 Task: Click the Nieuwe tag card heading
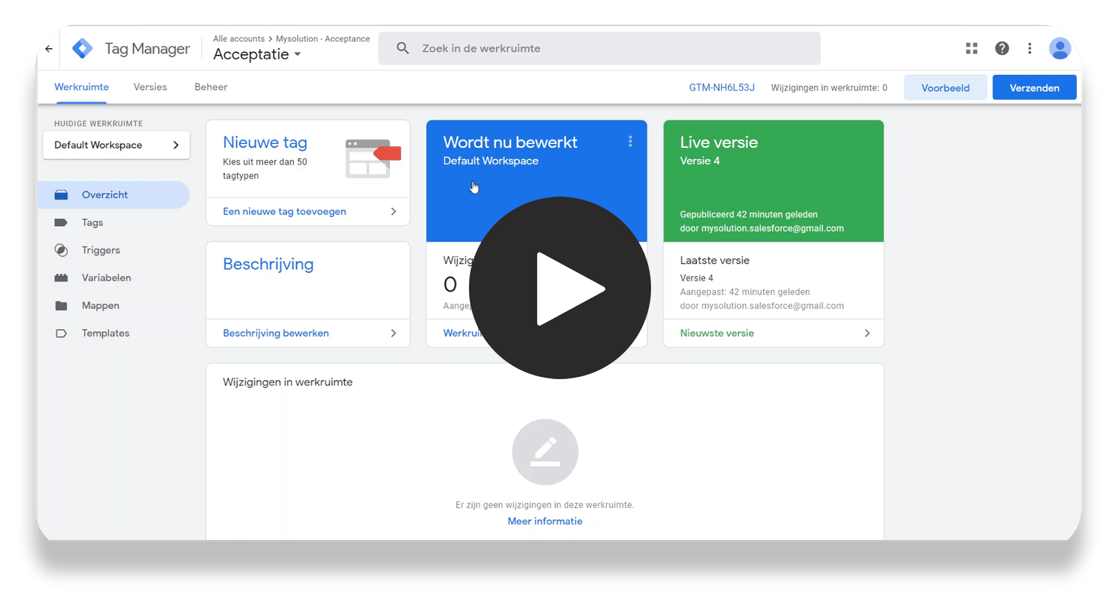pyautogui.click(x=265, y=142)
